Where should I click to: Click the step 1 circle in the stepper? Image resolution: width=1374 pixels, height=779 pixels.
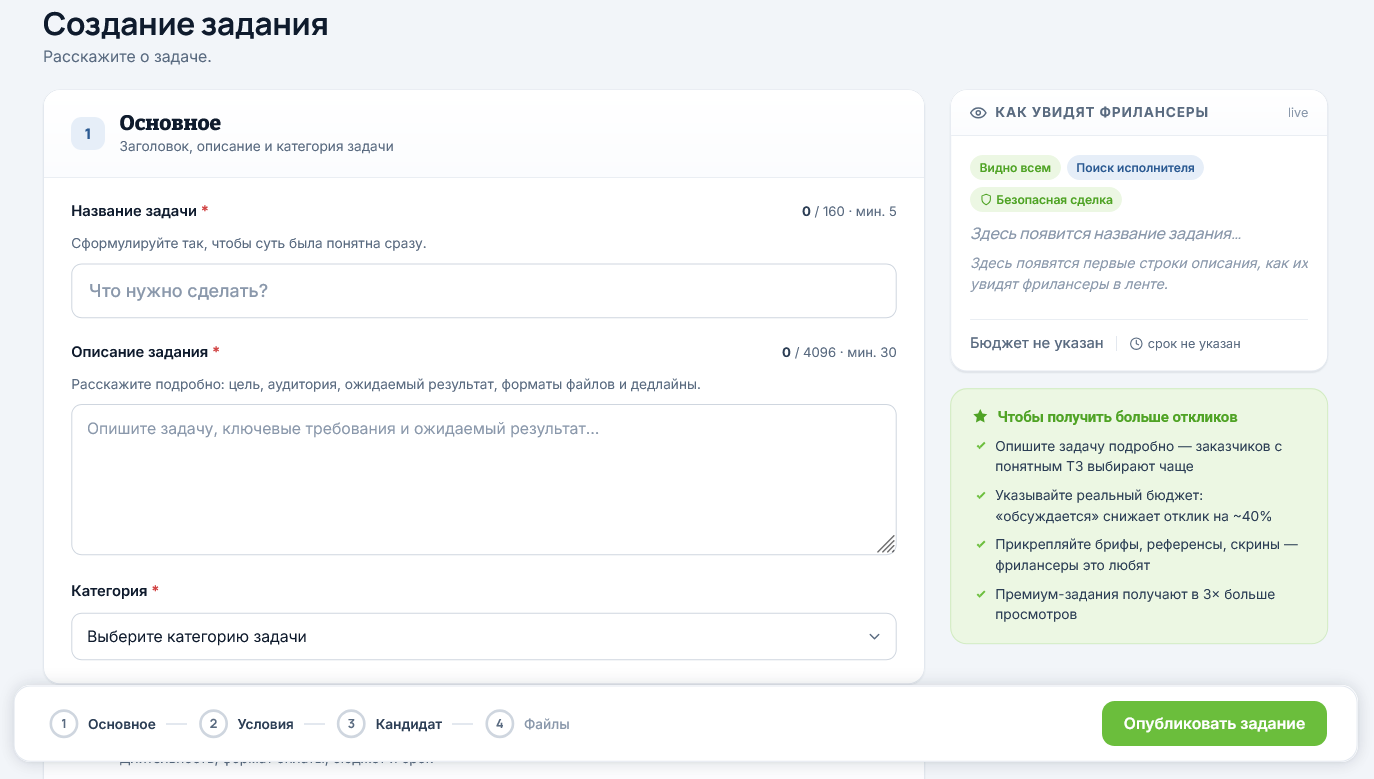point(64,724)
